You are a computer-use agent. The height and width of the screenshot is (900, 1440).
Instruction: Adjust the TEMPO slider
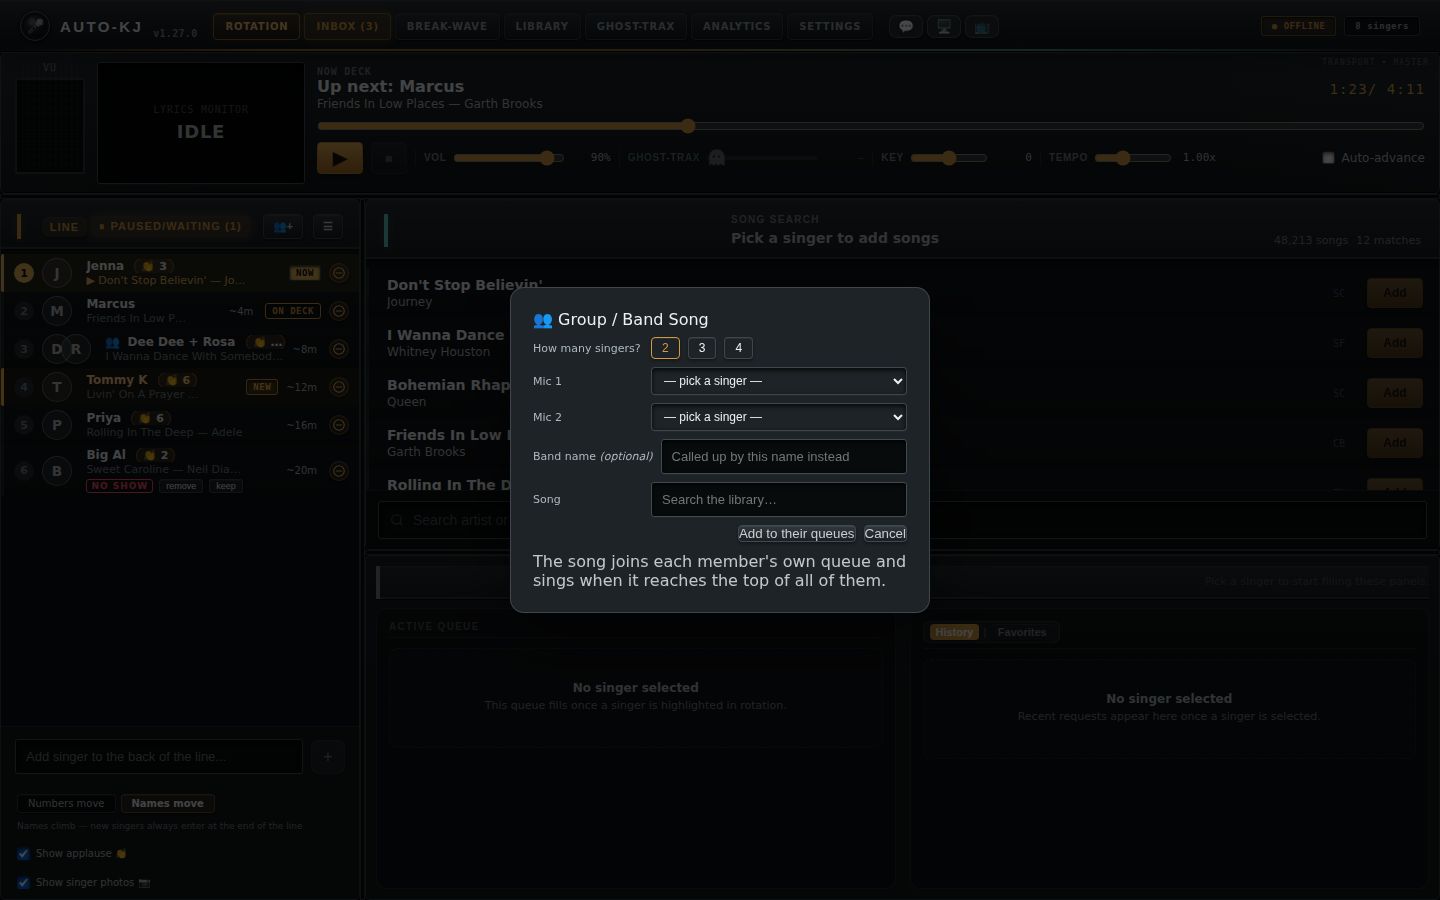coord(1132,158)
